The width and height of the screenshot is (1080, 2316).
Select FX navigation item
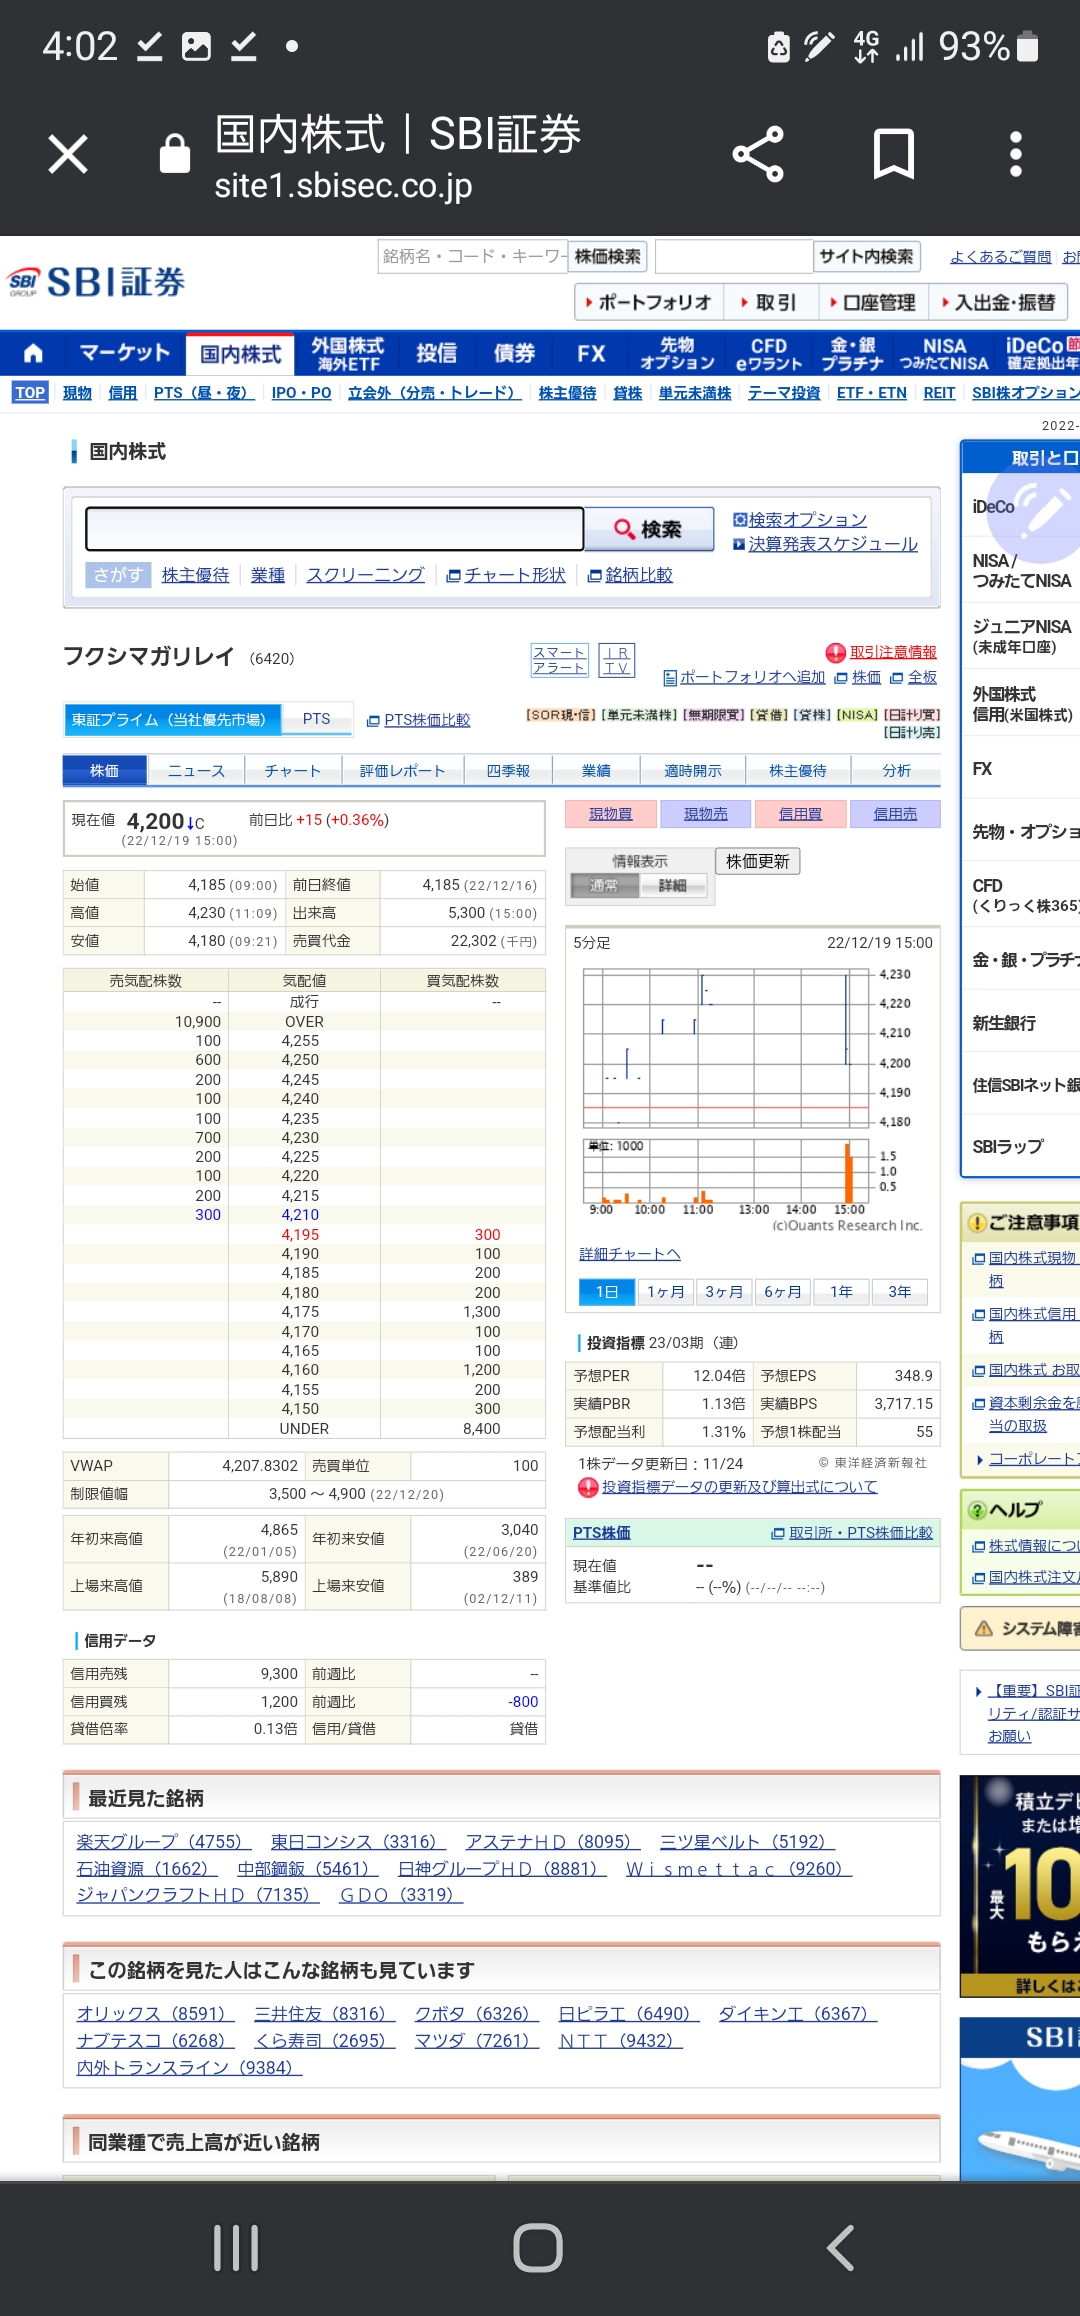coord(591,353)
